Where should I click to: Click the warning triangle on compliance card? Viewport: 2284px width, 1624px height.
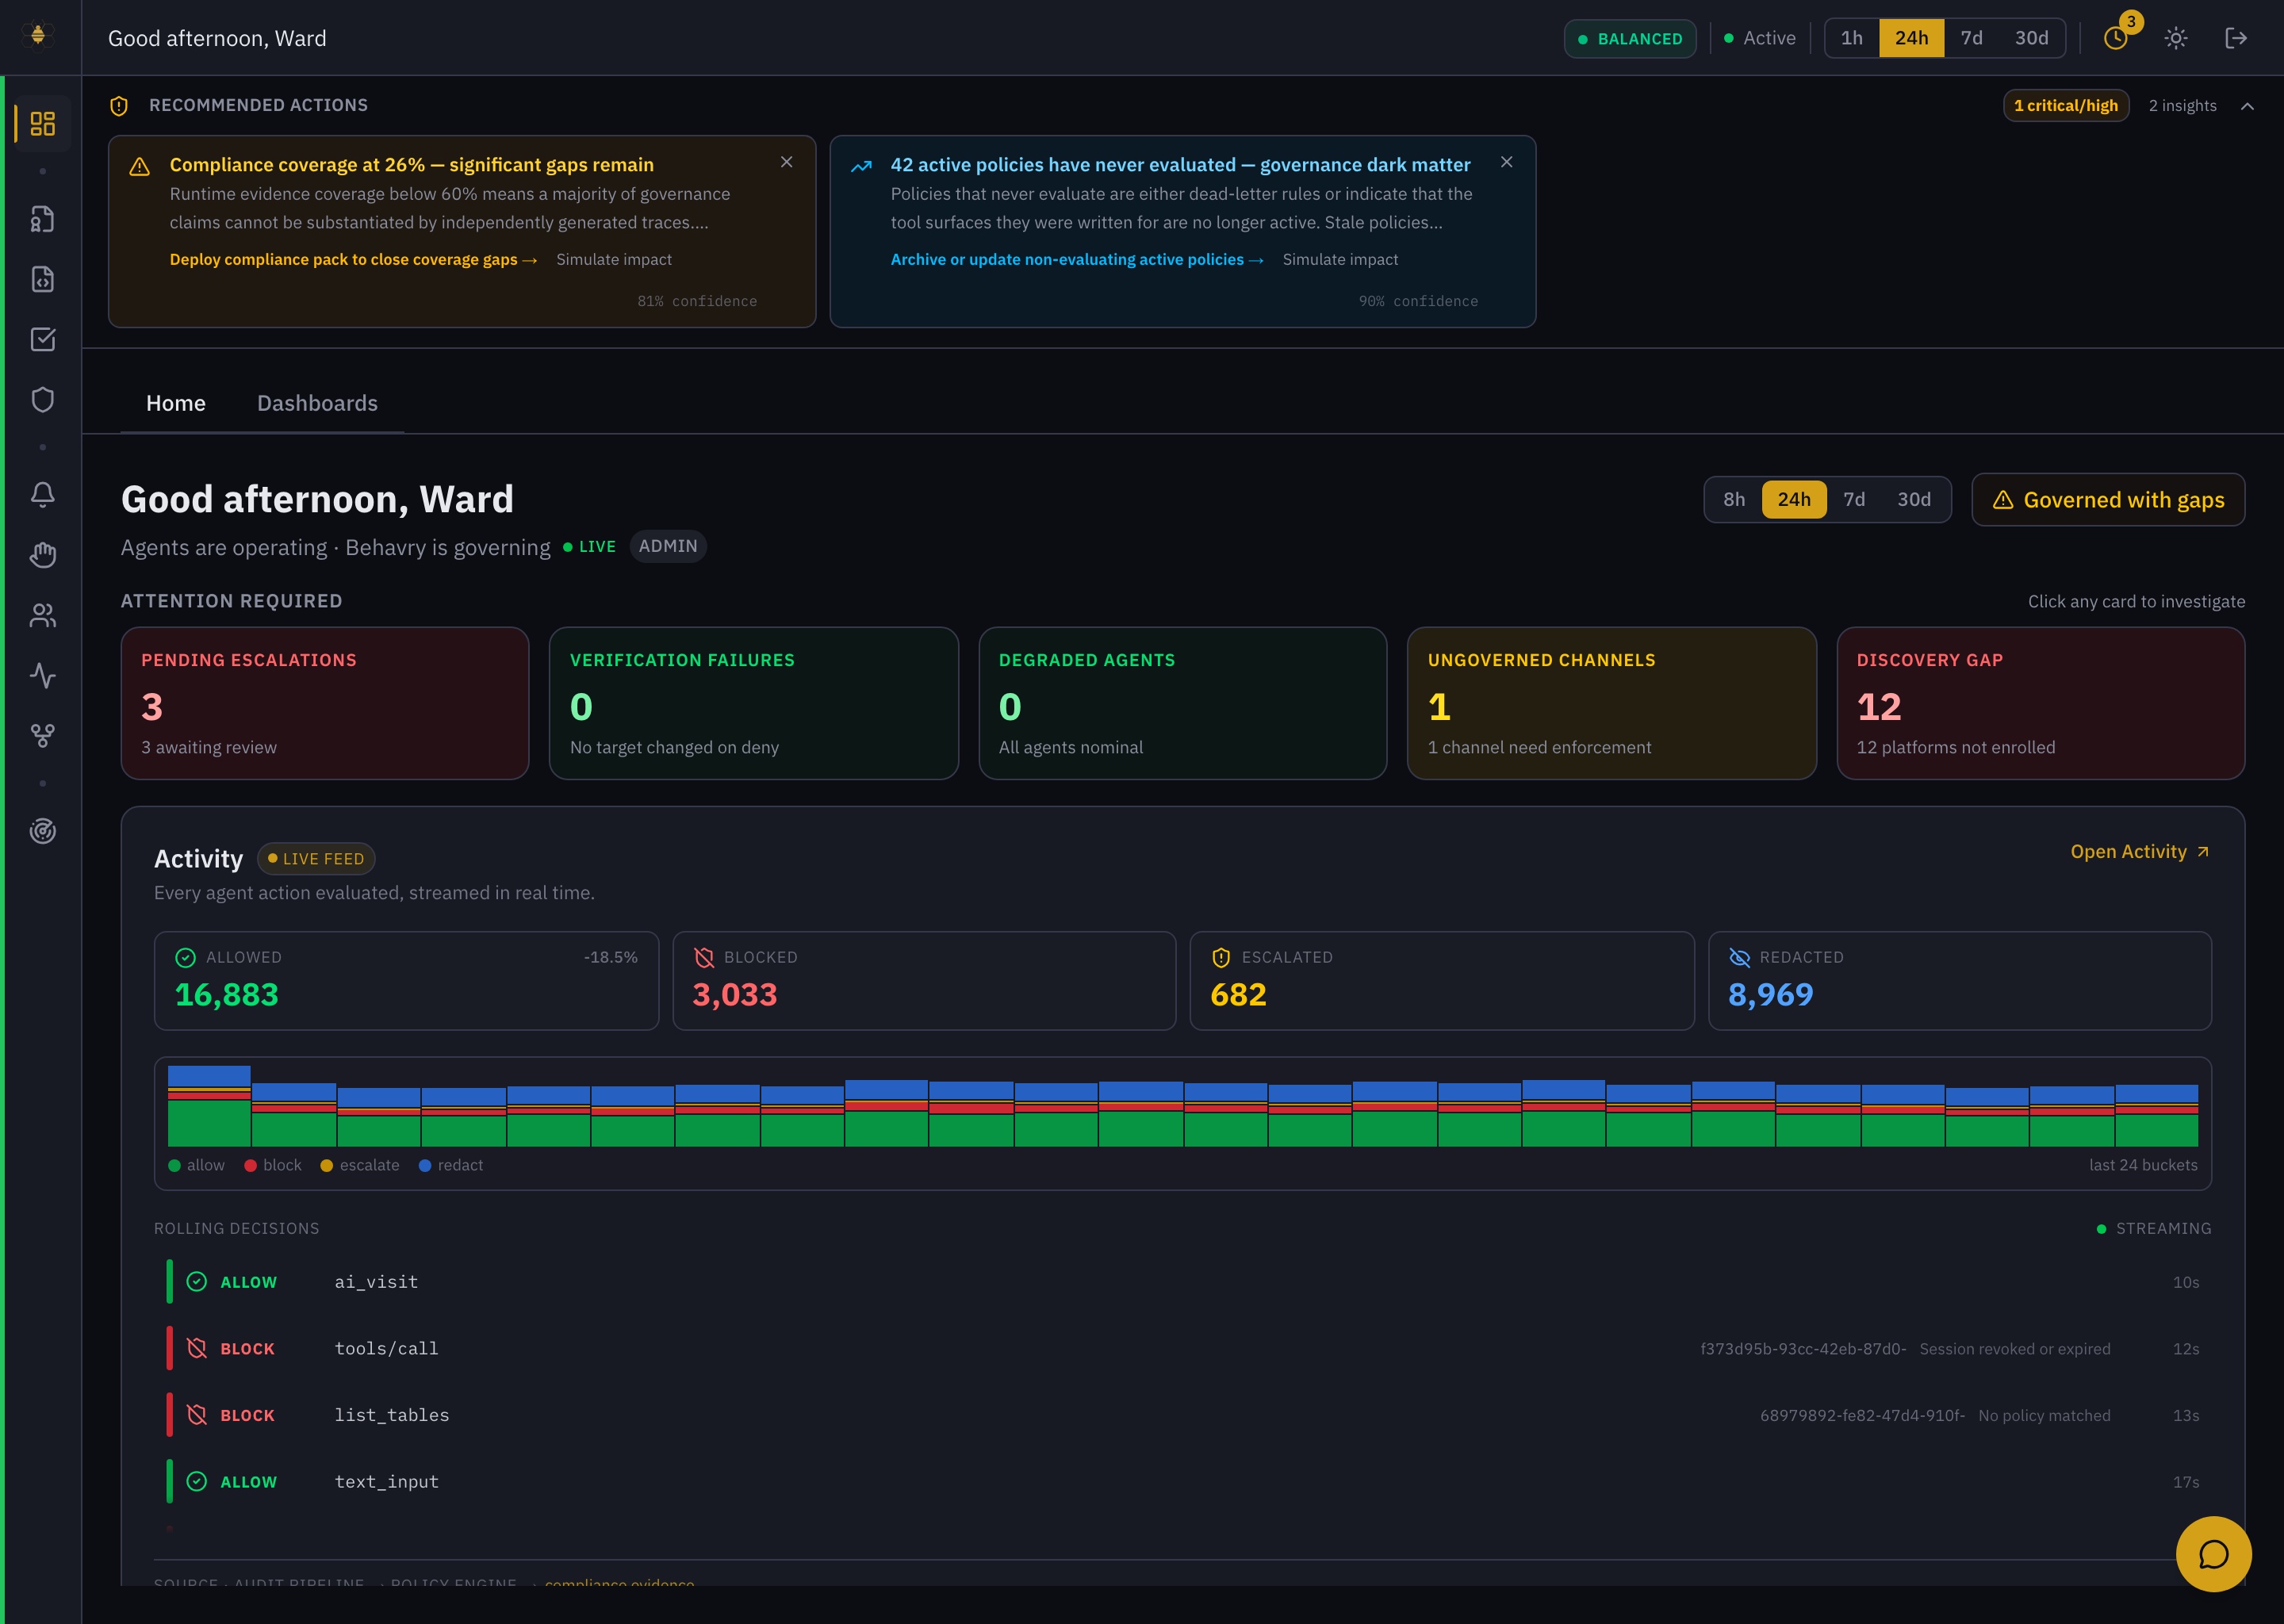(x=140, y=166)
